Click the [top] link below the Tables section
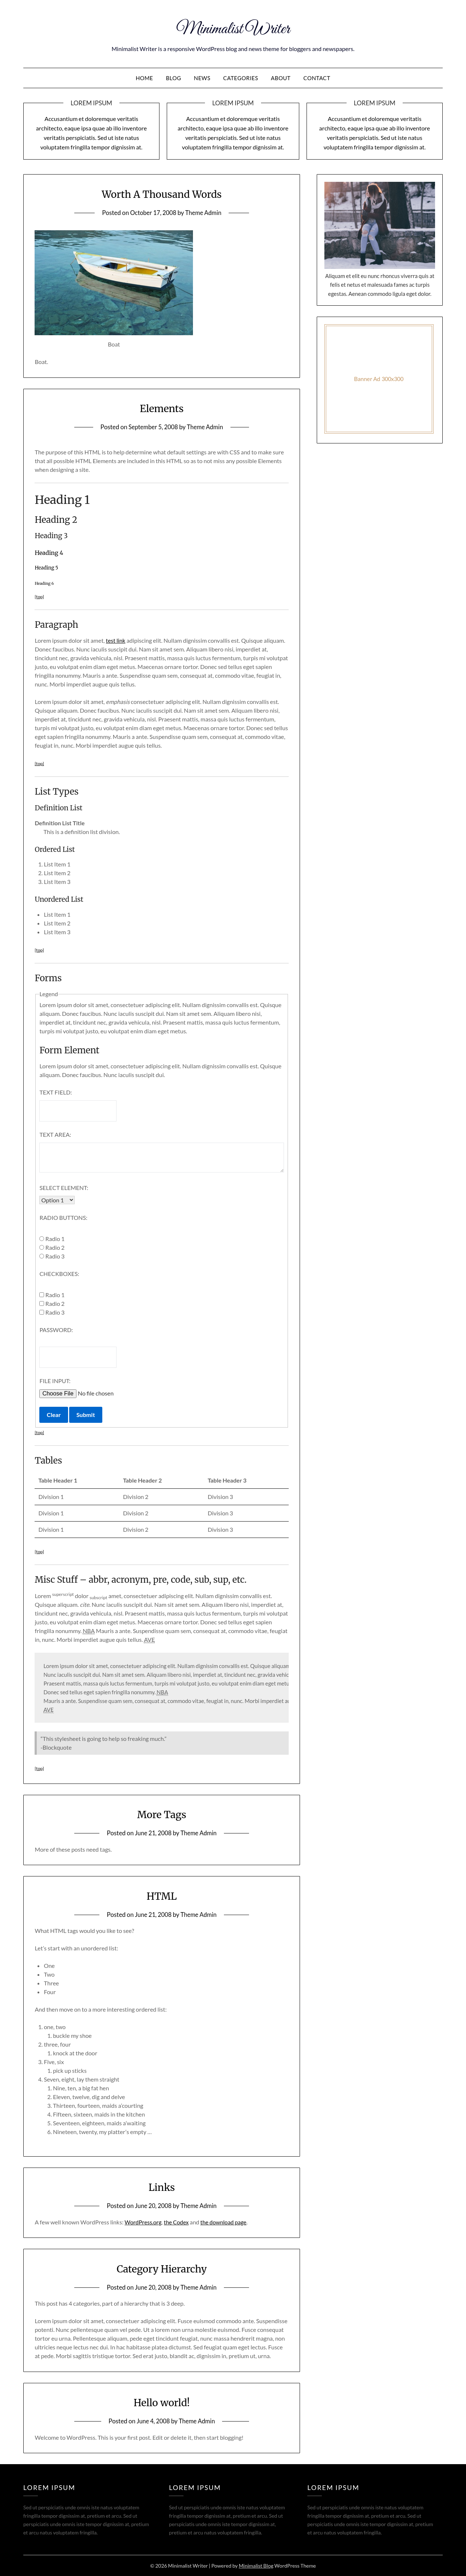Screen dimensions: 466x2576 click(x=39, y=1552)
